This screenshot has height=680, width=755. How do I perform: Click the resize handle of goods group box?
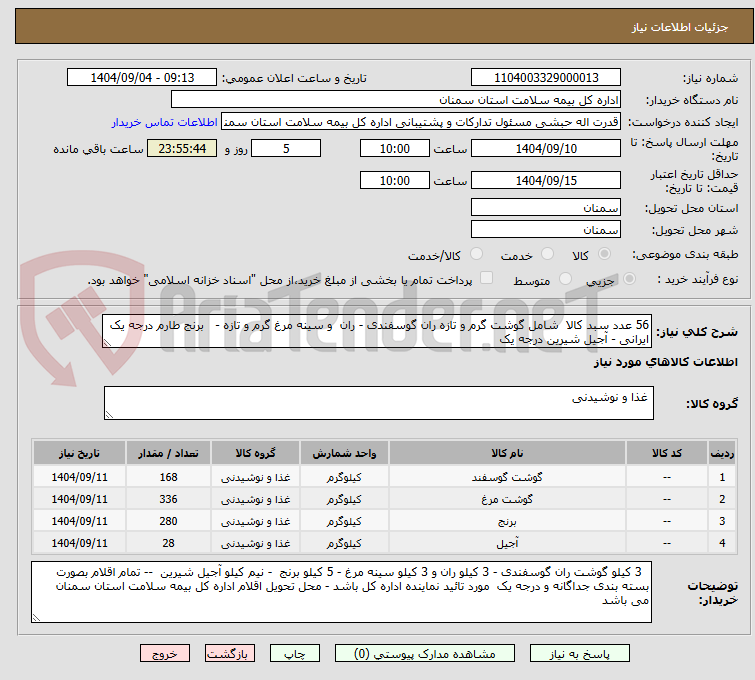click(x=109, y=415)
